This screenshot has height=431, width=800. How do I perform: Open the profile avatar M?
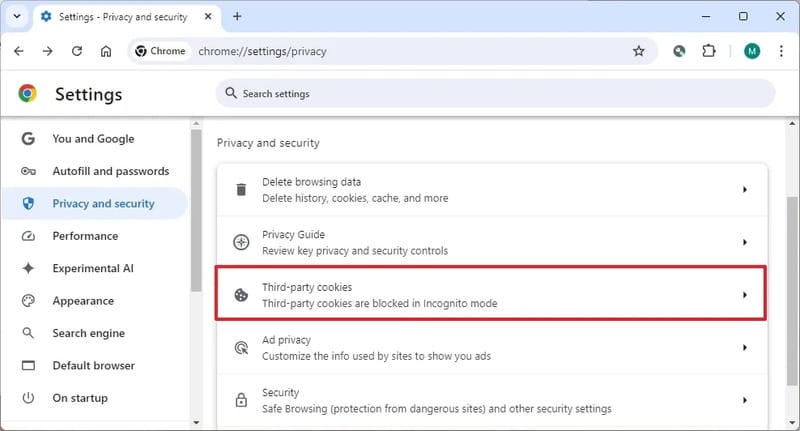click(752, 51)
